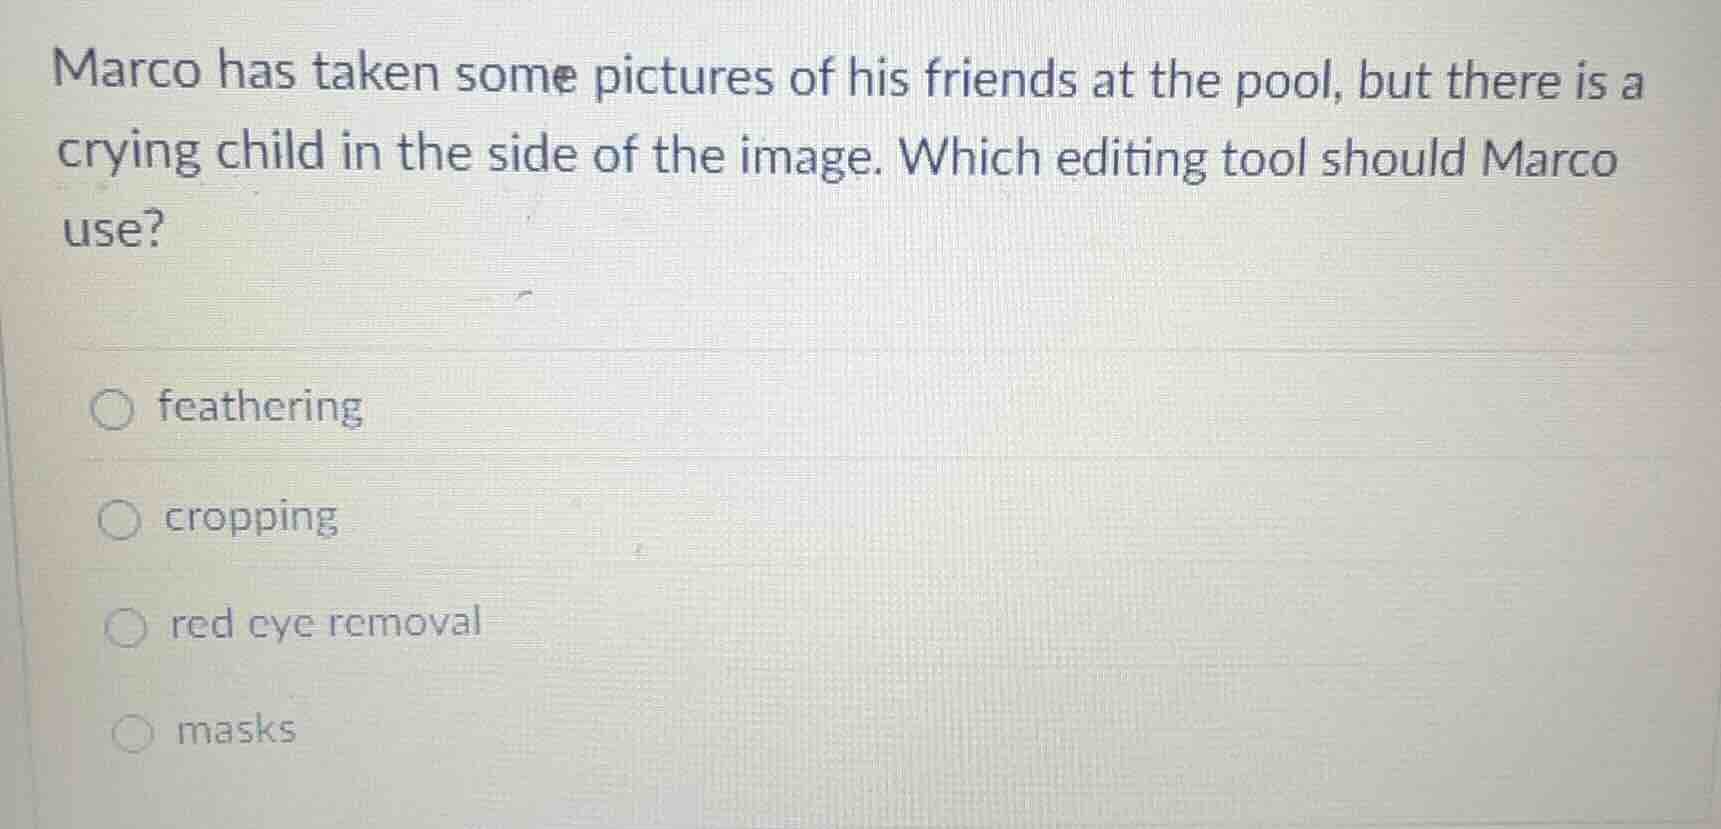Mark the masks radio button

[132, 734]
